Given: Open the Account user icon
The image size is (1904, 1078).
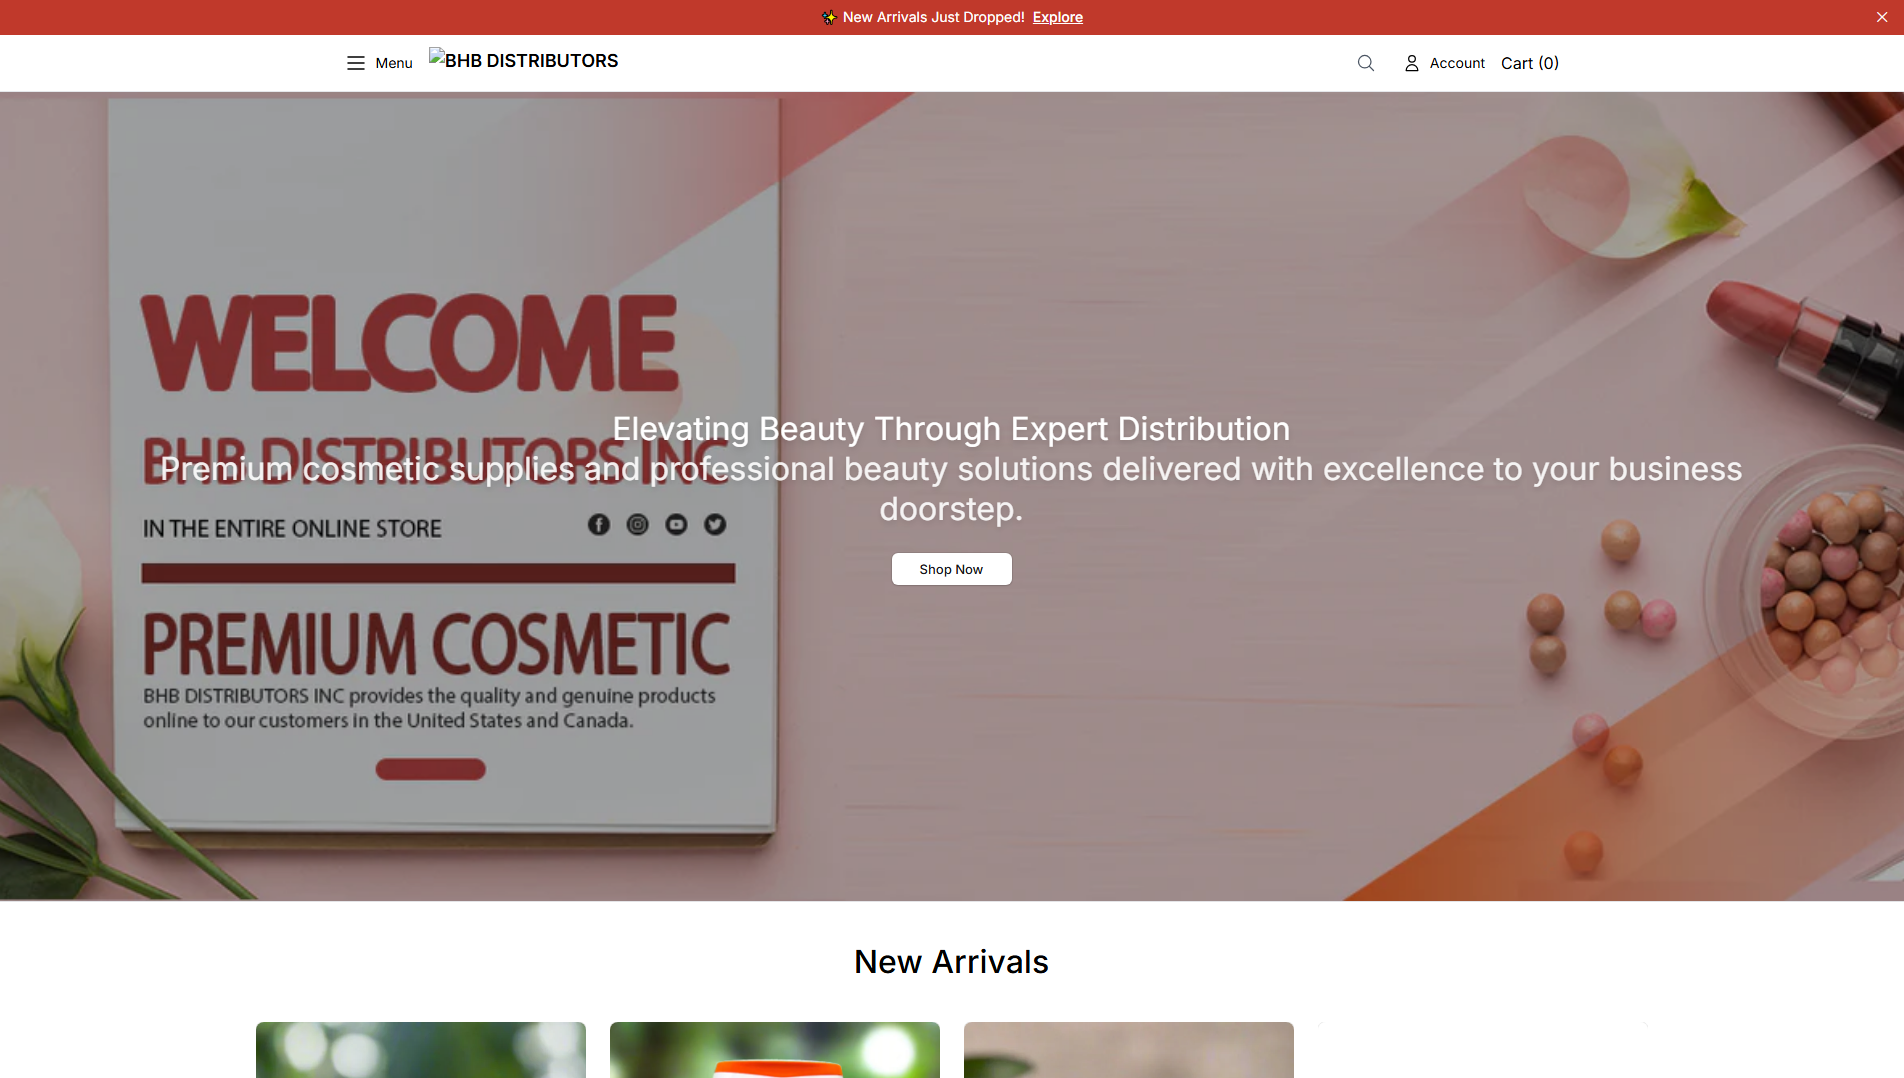Looking at the screenshot, I should point(1411,63).
